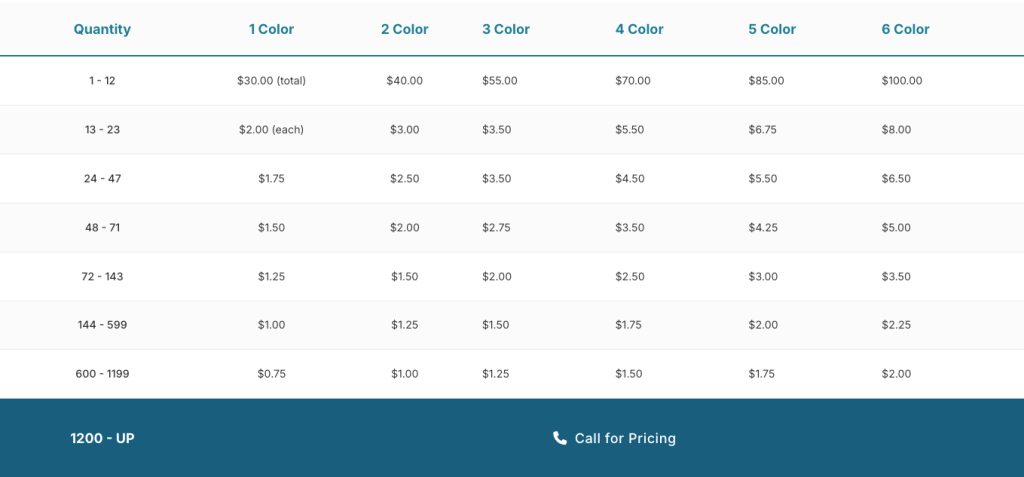The image size is (1024, 477).
Task: Select the 6 Color column header
Action: click(905, 29)
